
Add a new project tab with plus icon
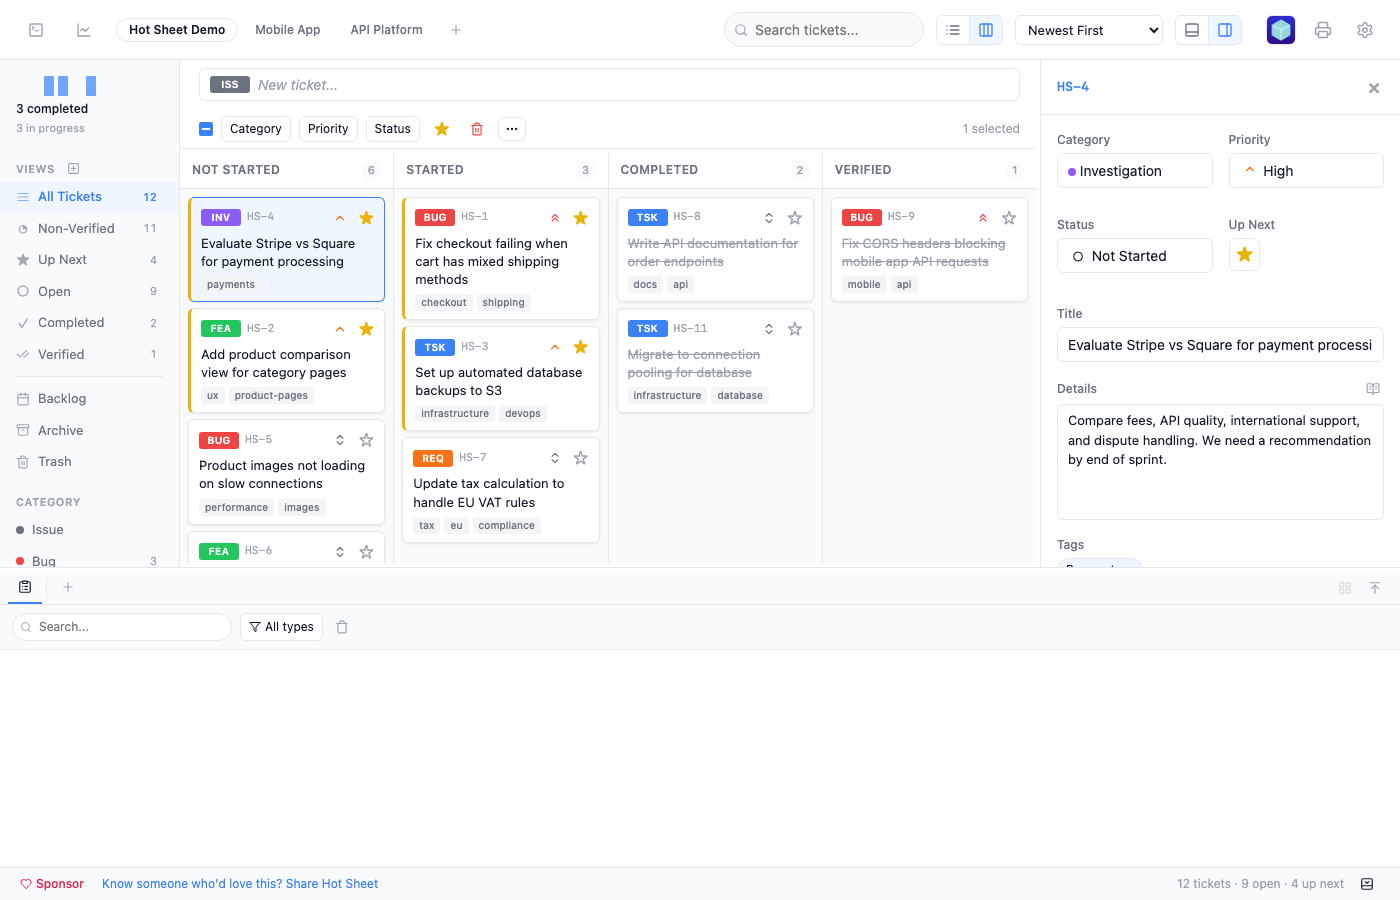coord(456,30)
